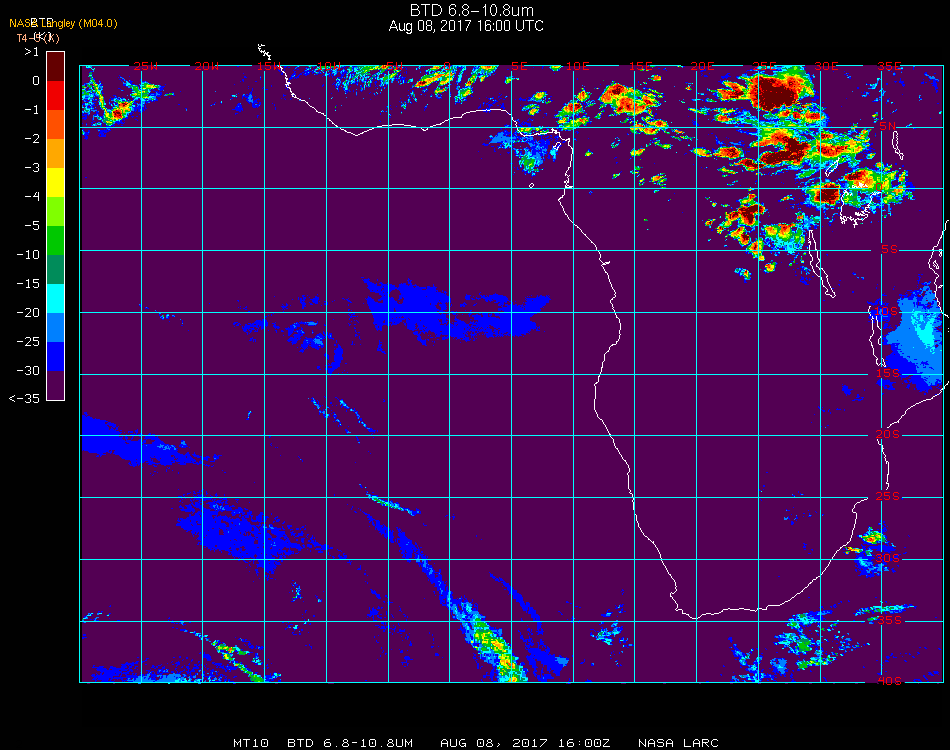Click the '10E' longitude label
Screen dimensions: 950x750
[x=577, y=66]
